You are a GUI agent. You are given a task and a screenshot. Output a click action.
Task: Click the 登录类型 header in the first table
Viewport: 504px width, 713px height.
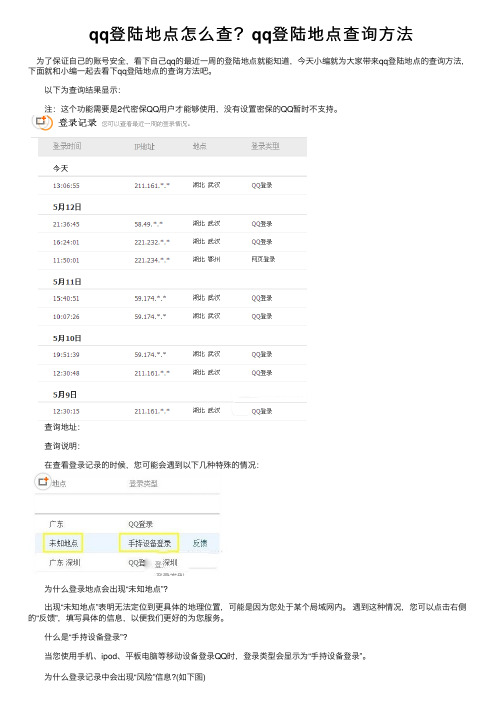[x=265, y=146]
